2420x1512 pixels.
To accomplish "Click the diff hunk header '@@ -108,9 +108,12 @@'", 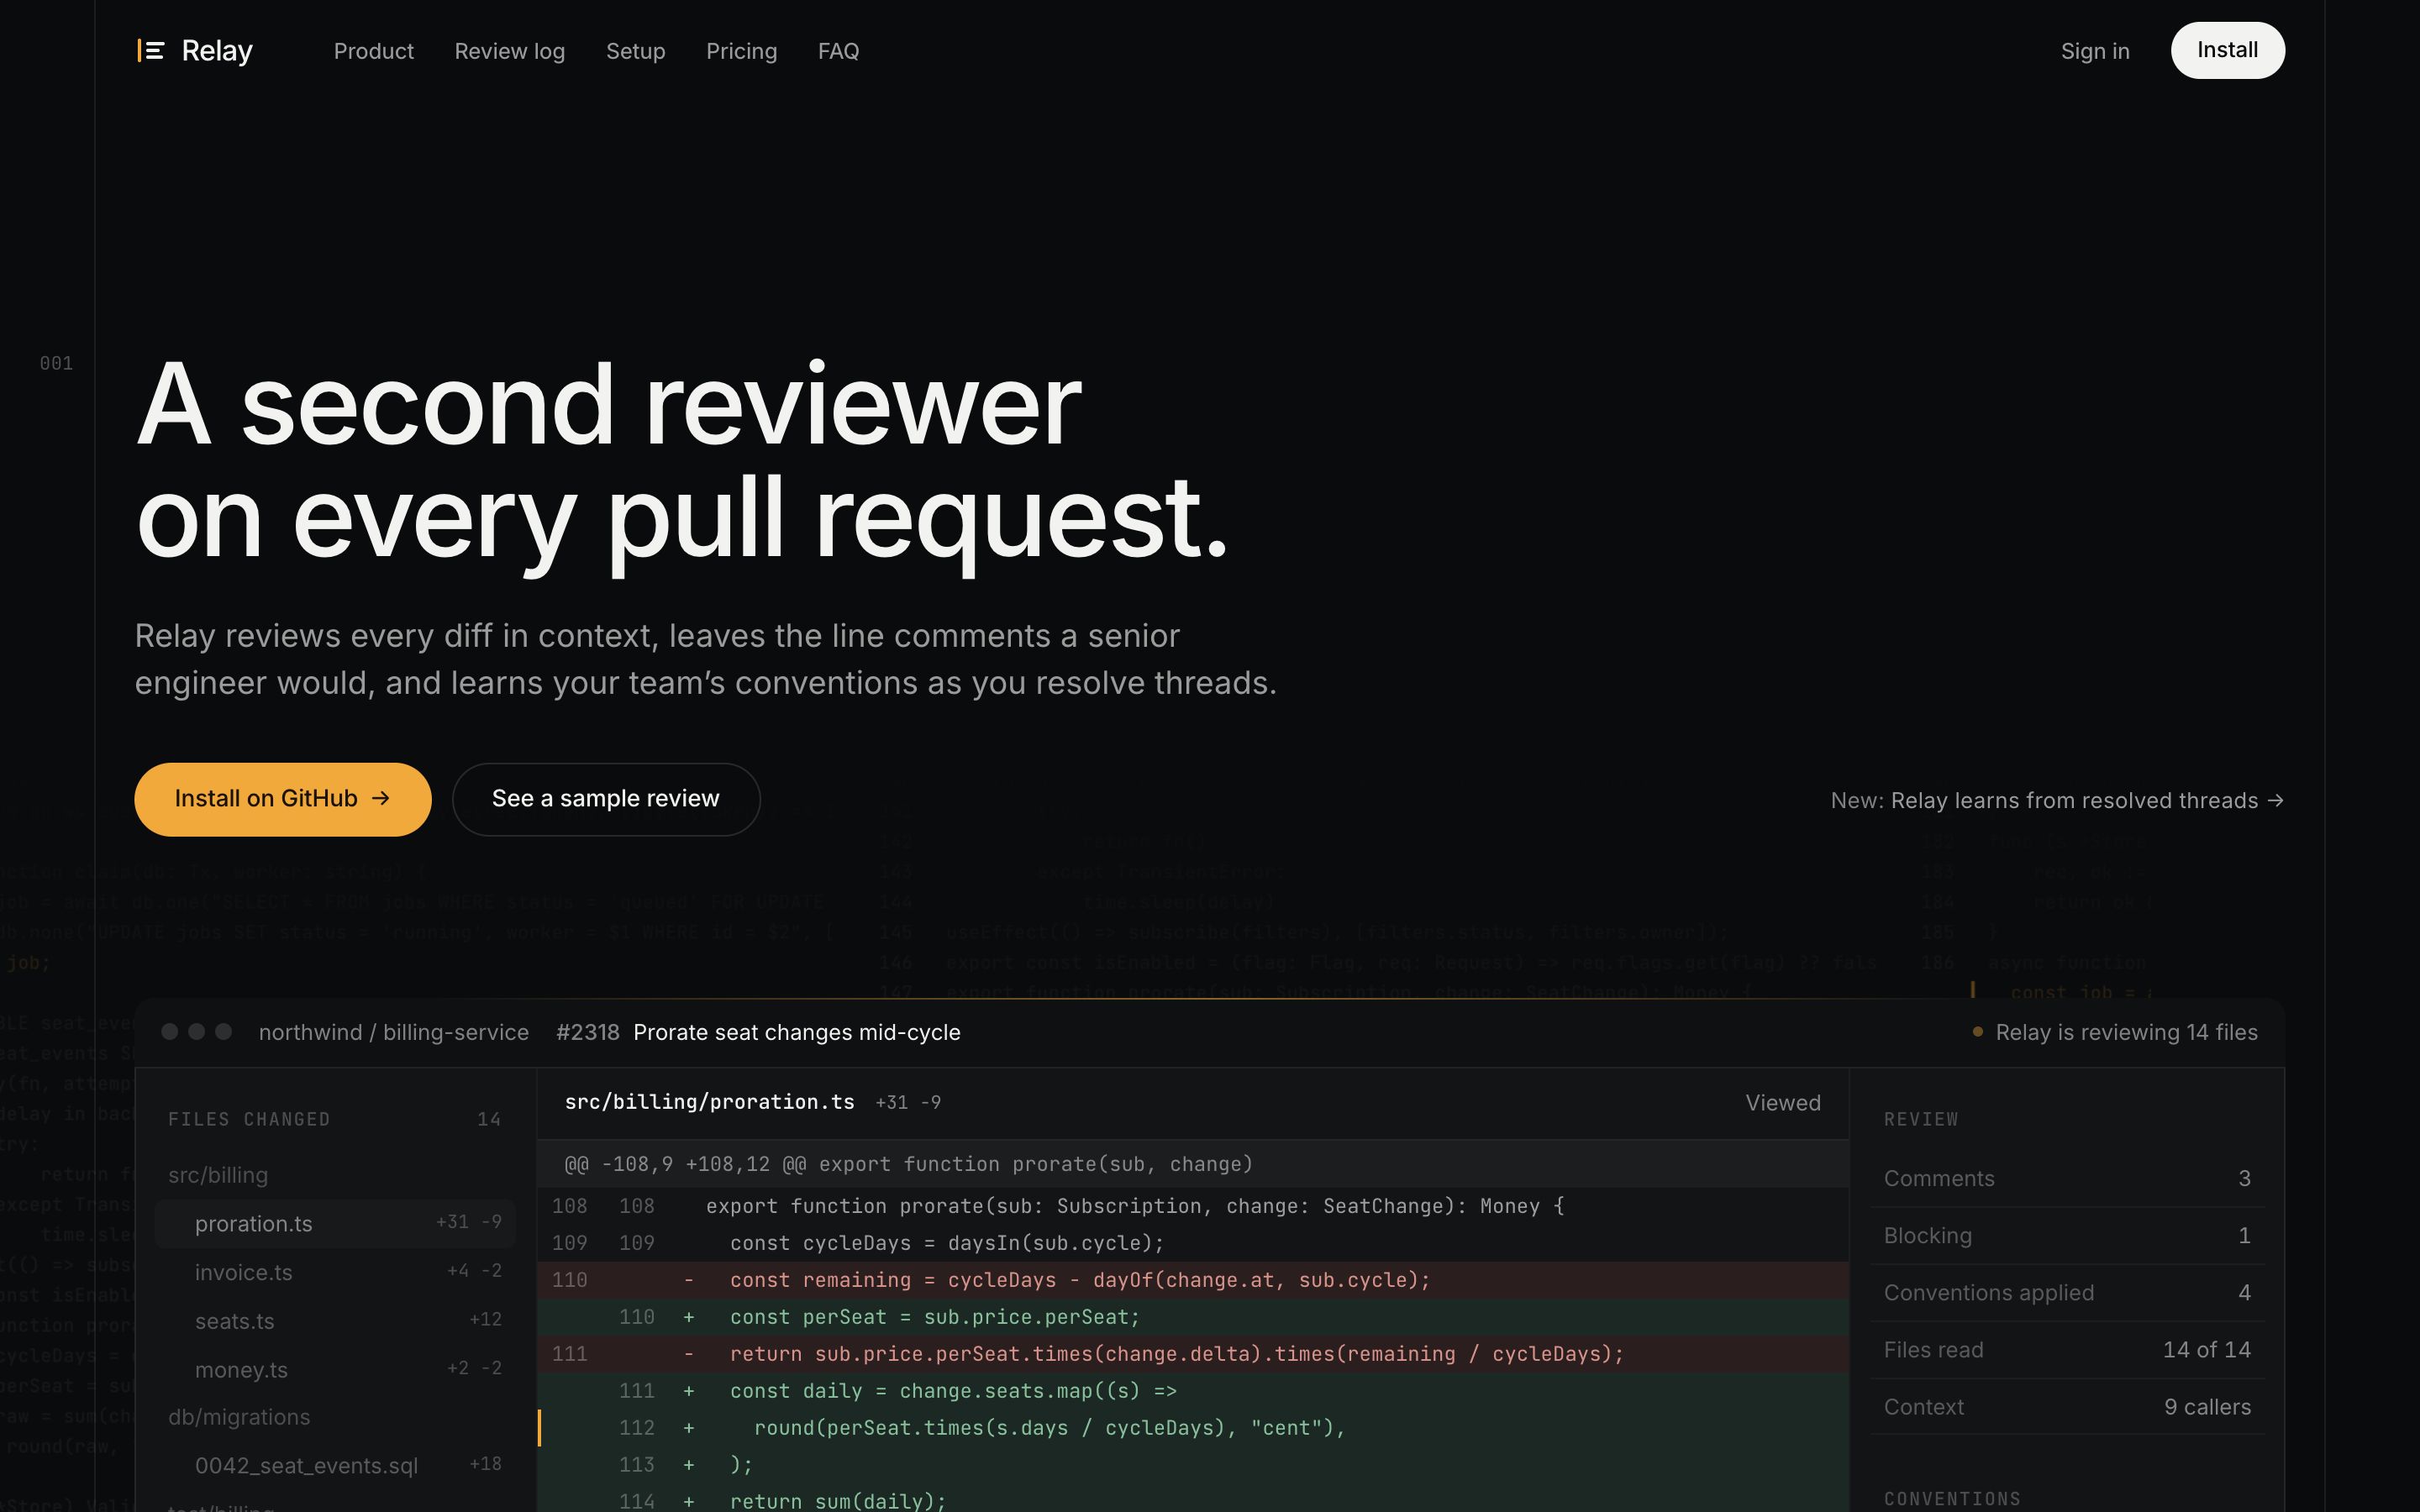I will (1192, 1164).
